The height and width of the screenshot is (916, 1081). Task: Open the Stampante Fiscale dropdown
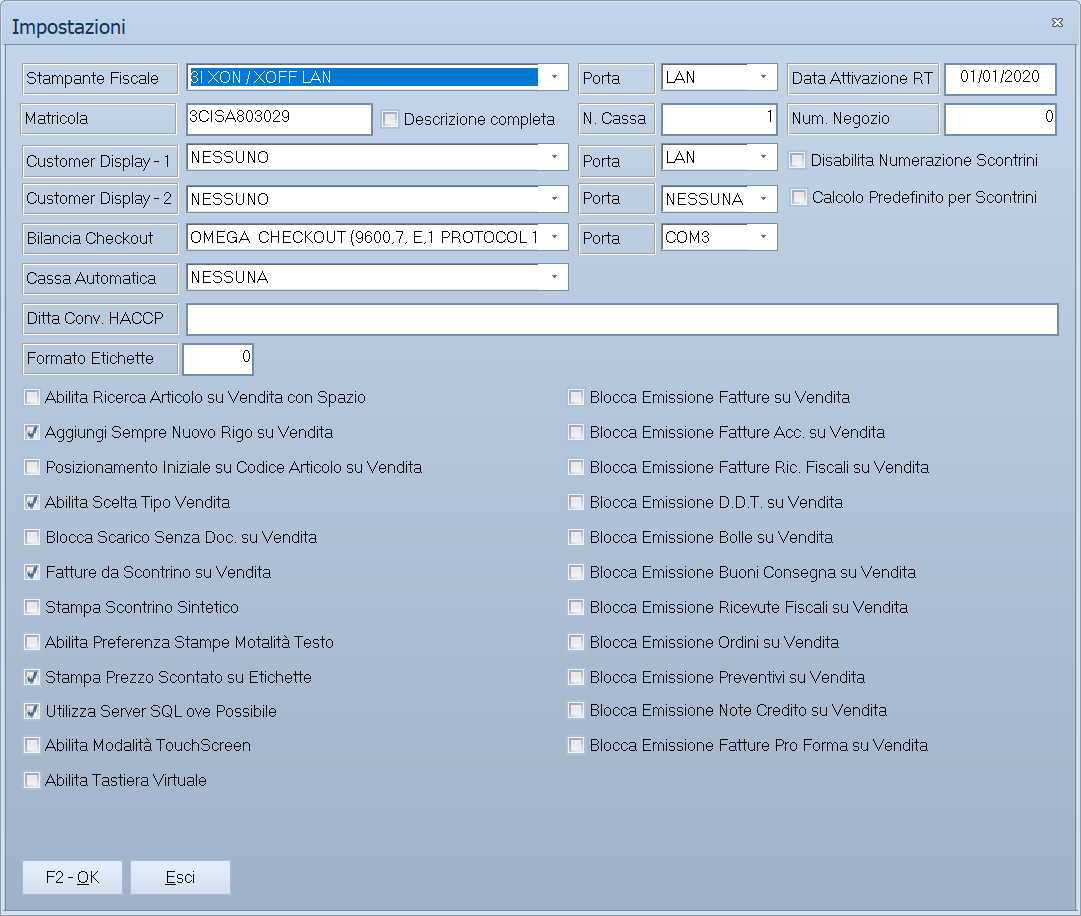(x=554, y=77)
